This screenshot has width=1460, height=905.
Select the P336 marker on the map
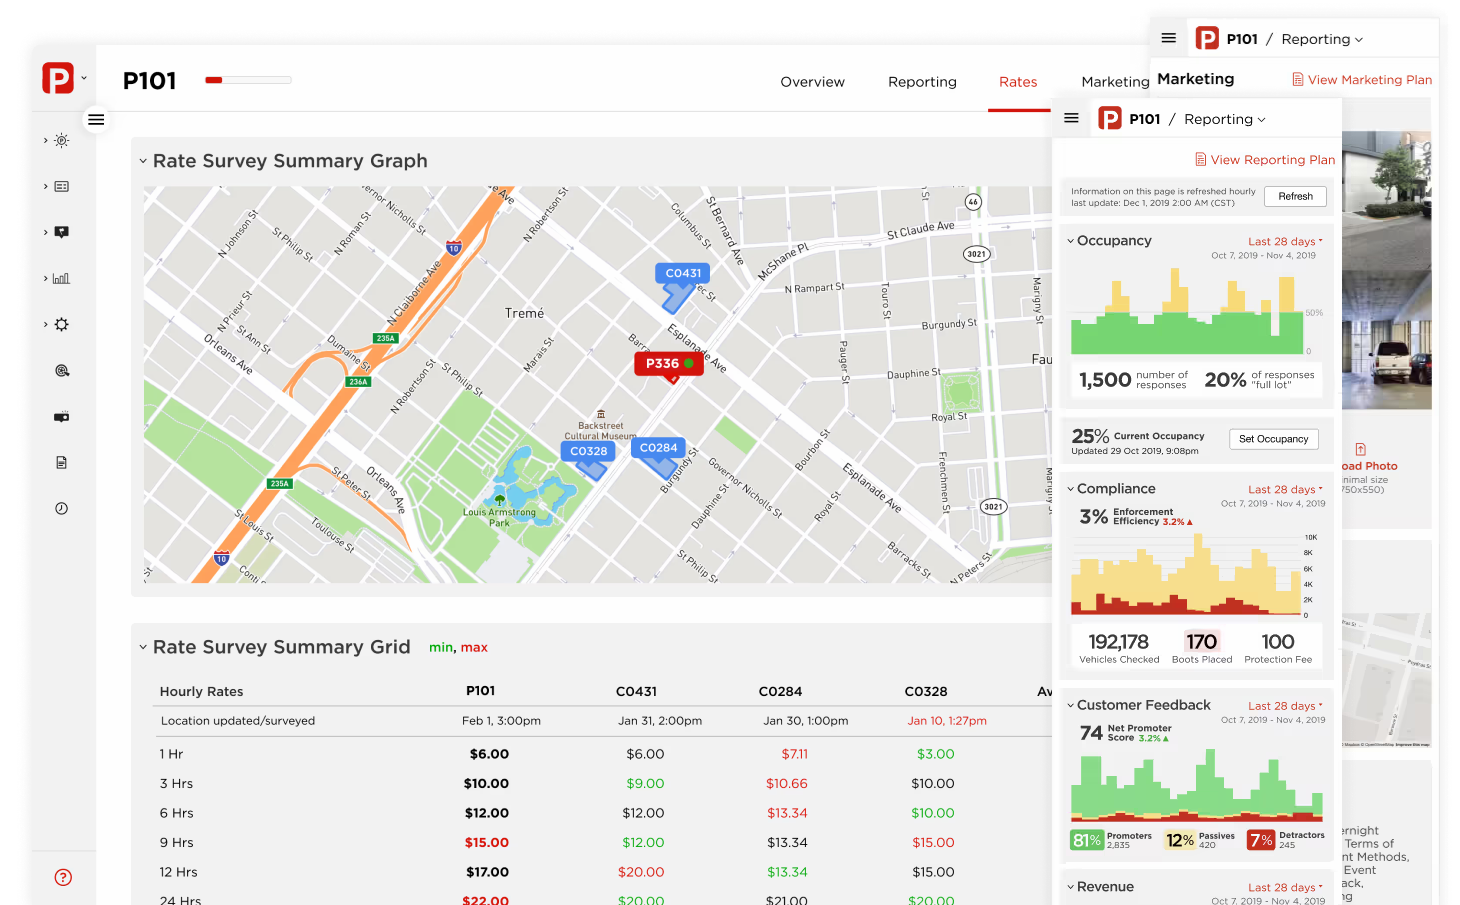[668, 364]
